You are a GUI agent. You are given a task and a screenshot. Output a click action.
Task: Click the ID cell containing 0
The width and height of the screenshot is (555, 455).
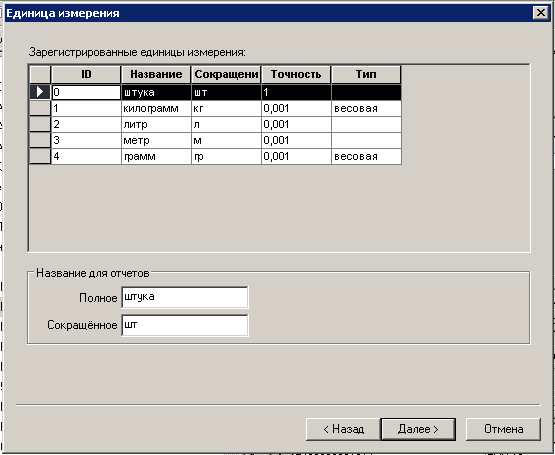pos(86,92)
